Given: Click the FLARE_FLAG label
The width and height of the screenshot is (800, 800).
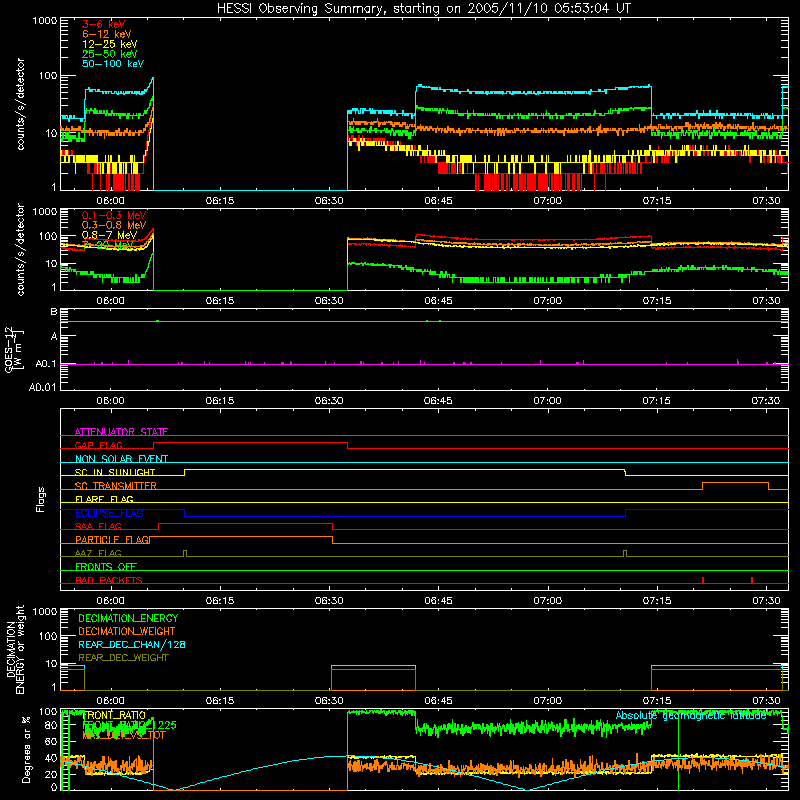Looking at the screenshot, I should pyautogui.click(x=104, y=499).
